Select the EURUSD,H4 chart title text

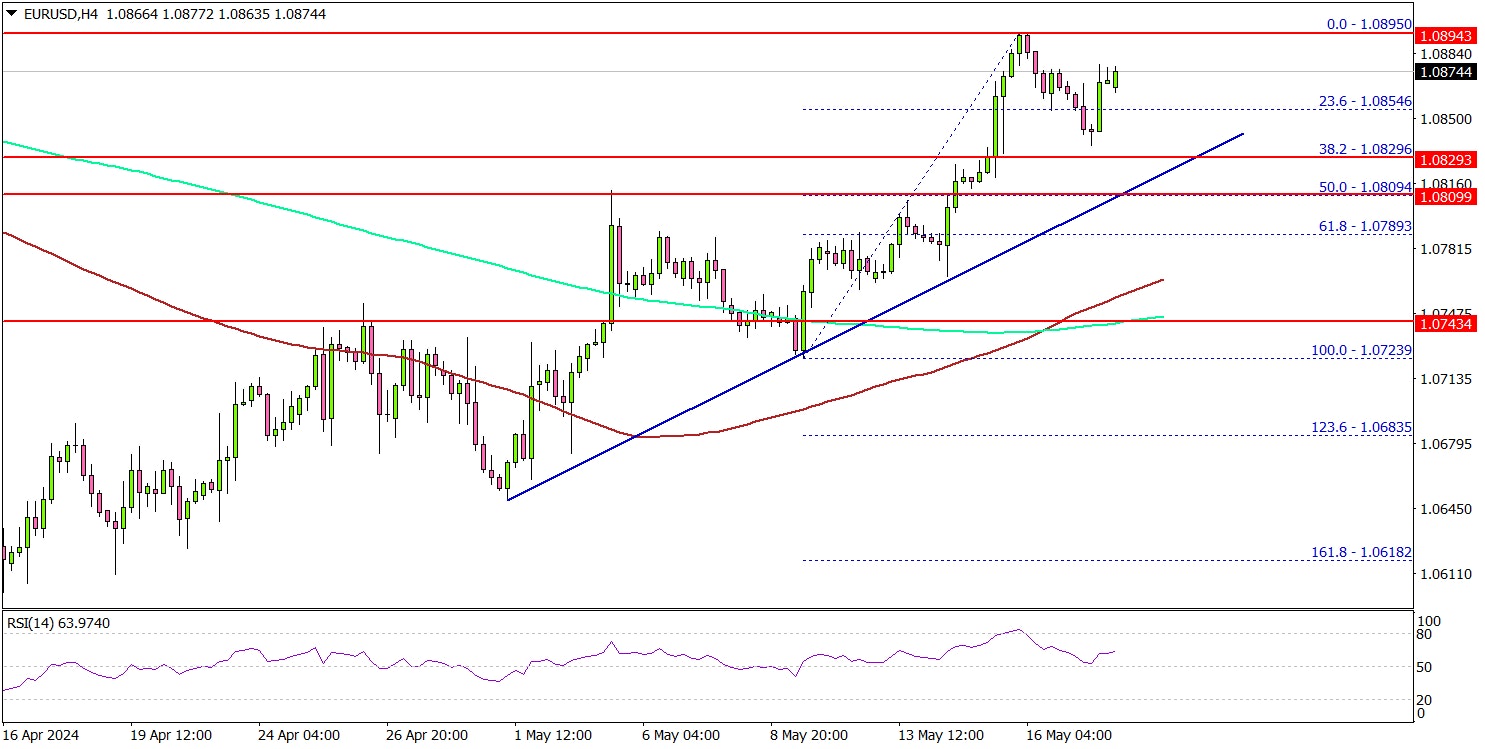coord(50,15)
